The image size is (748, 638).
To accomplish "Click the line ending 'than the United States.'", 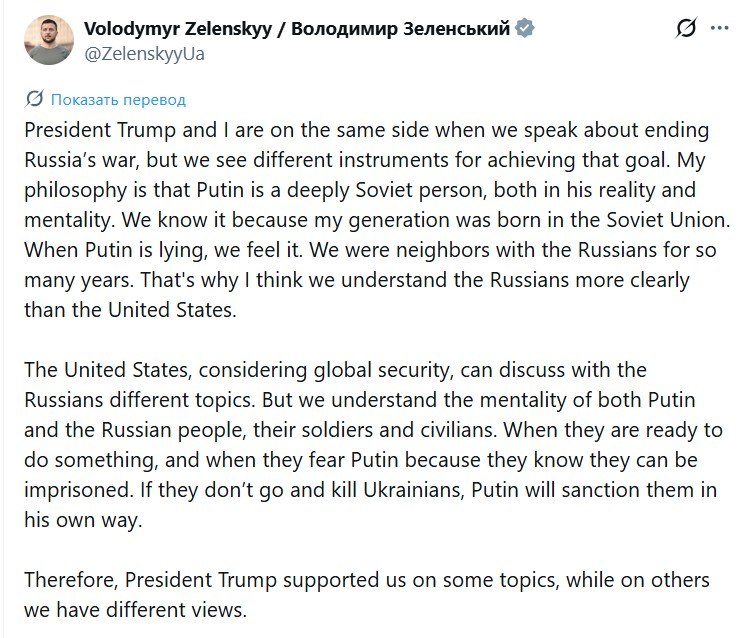I will [x=130, y=310].
